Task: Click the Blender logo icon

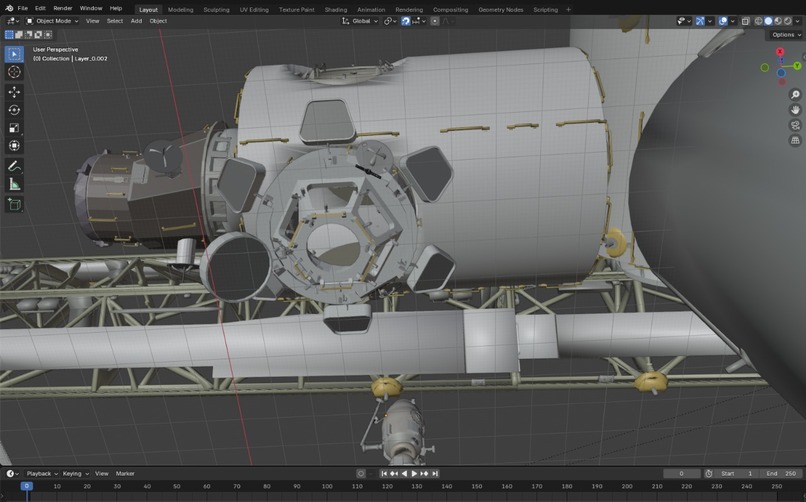Action: (x=9, y=8)
